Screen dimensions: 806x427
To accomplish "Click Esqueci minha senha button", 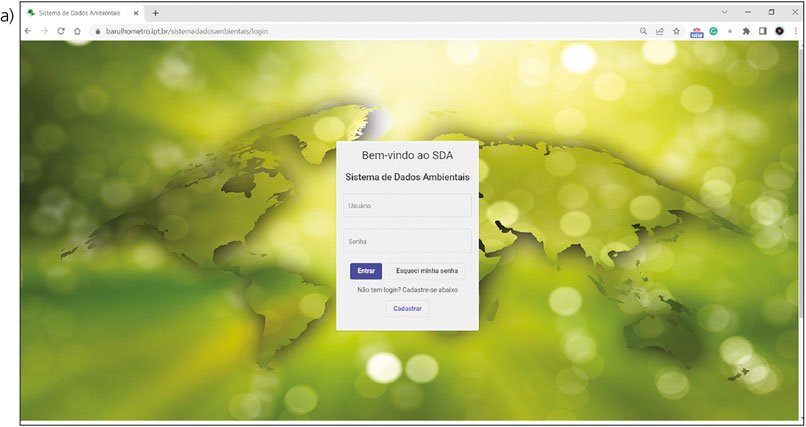I will pyautogui.click(x=427, y=271).
